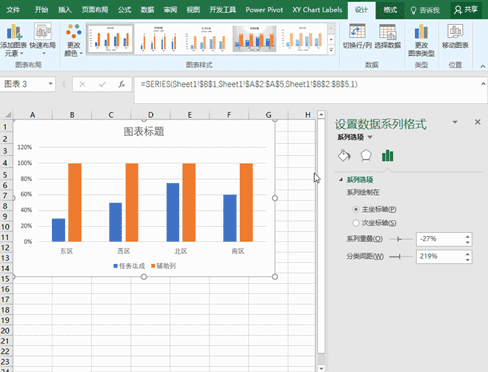Open the 快速布局 gallery

click(x=43, y=39)
